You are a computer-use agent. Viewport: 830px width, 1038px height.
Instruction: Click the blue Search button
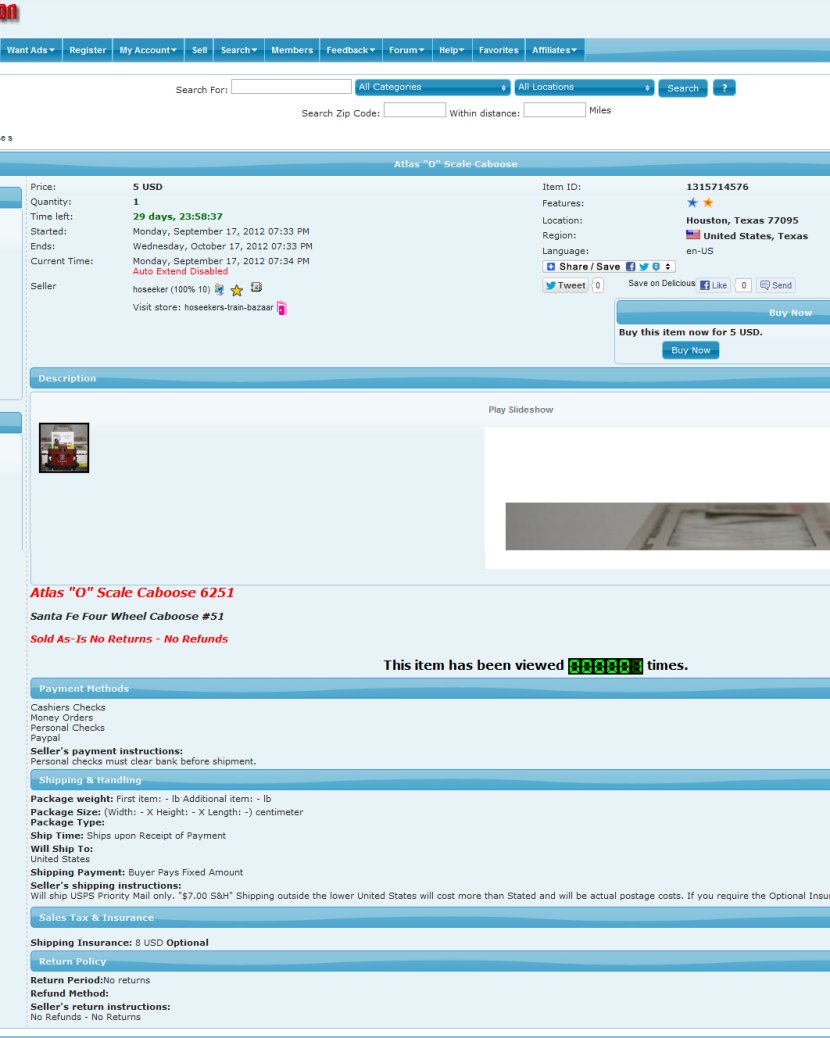(x=682, y=88)
